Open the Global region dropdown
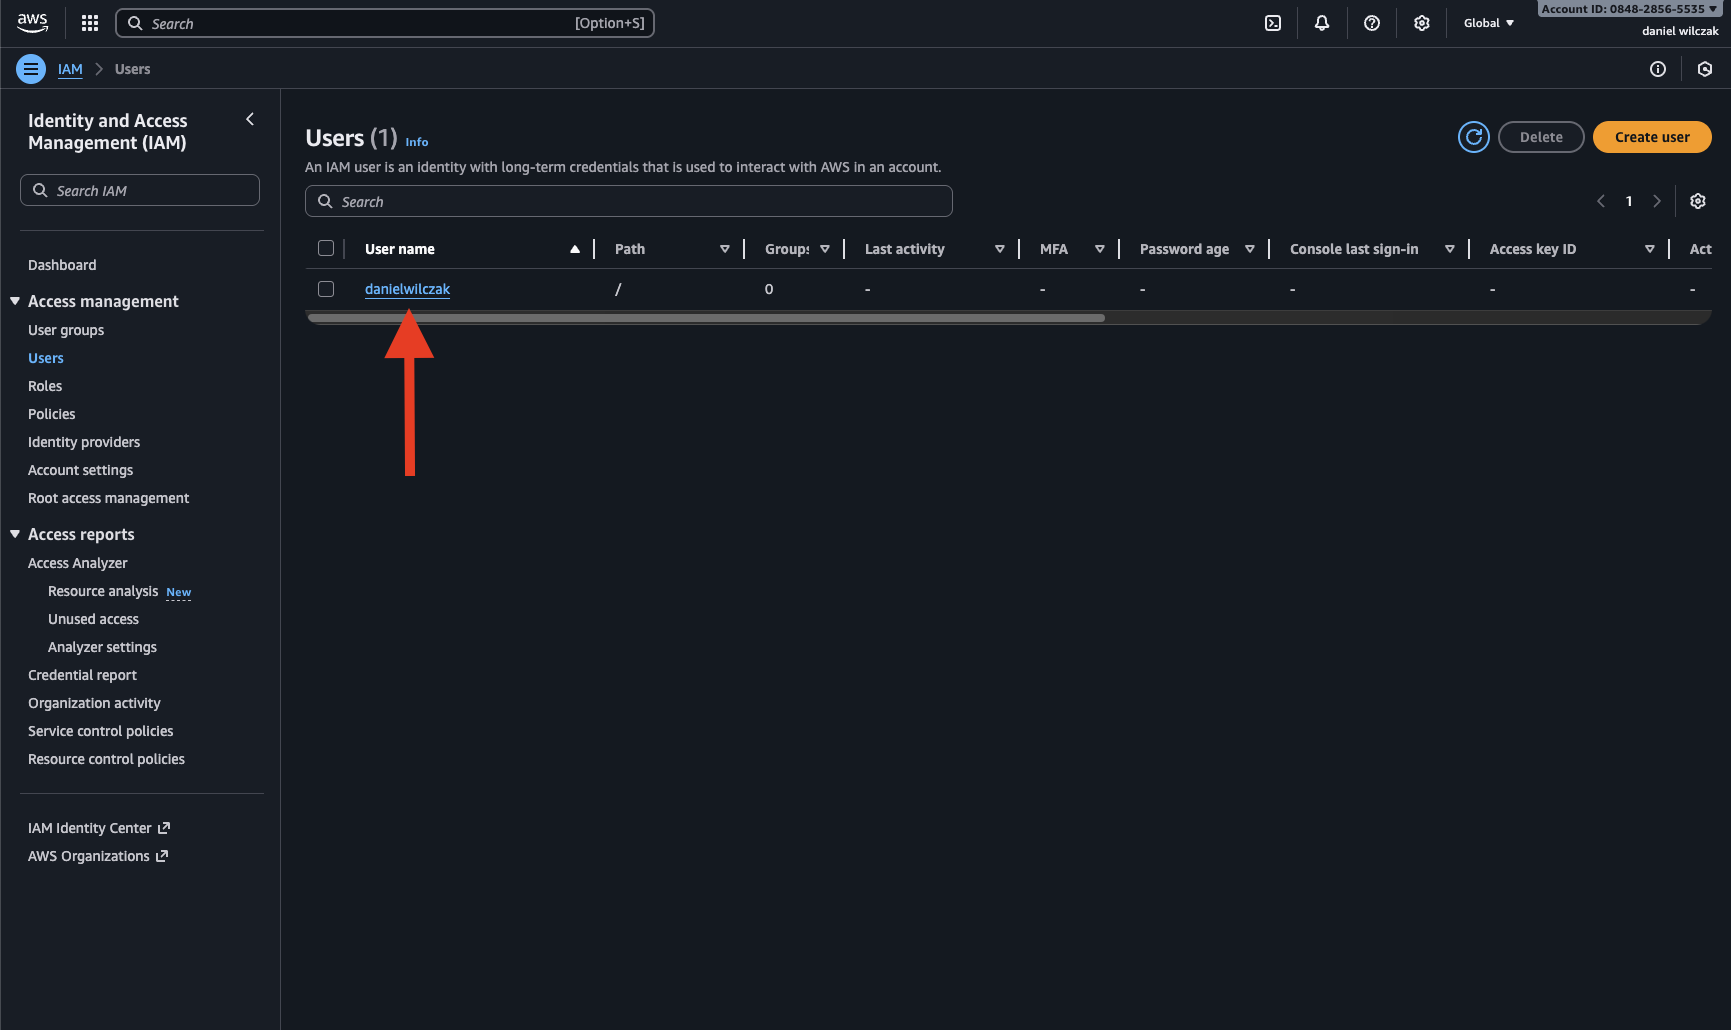This screenshot has width=1731, height=1030. pyautogui.click(x=1488, y=23)
